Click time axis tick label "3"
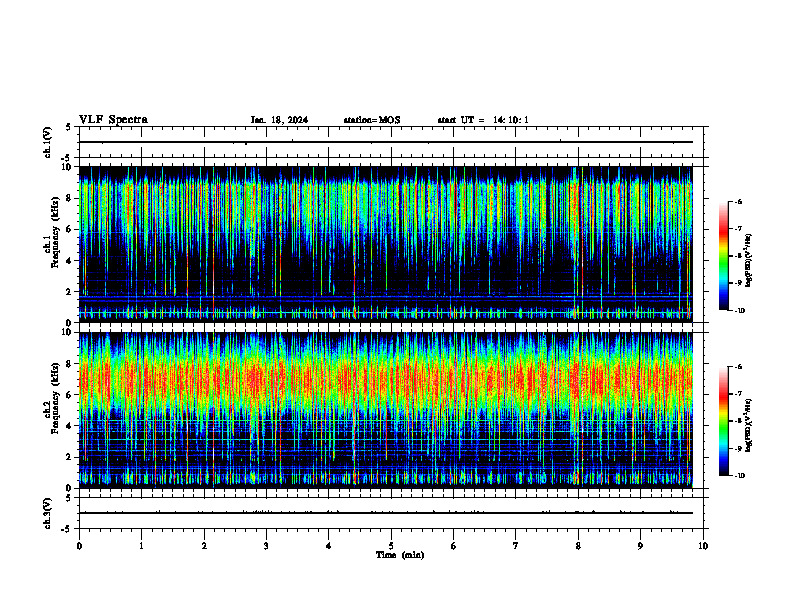Image resolution: width=792 pixels, height=612 pixels. coord(266,546)
